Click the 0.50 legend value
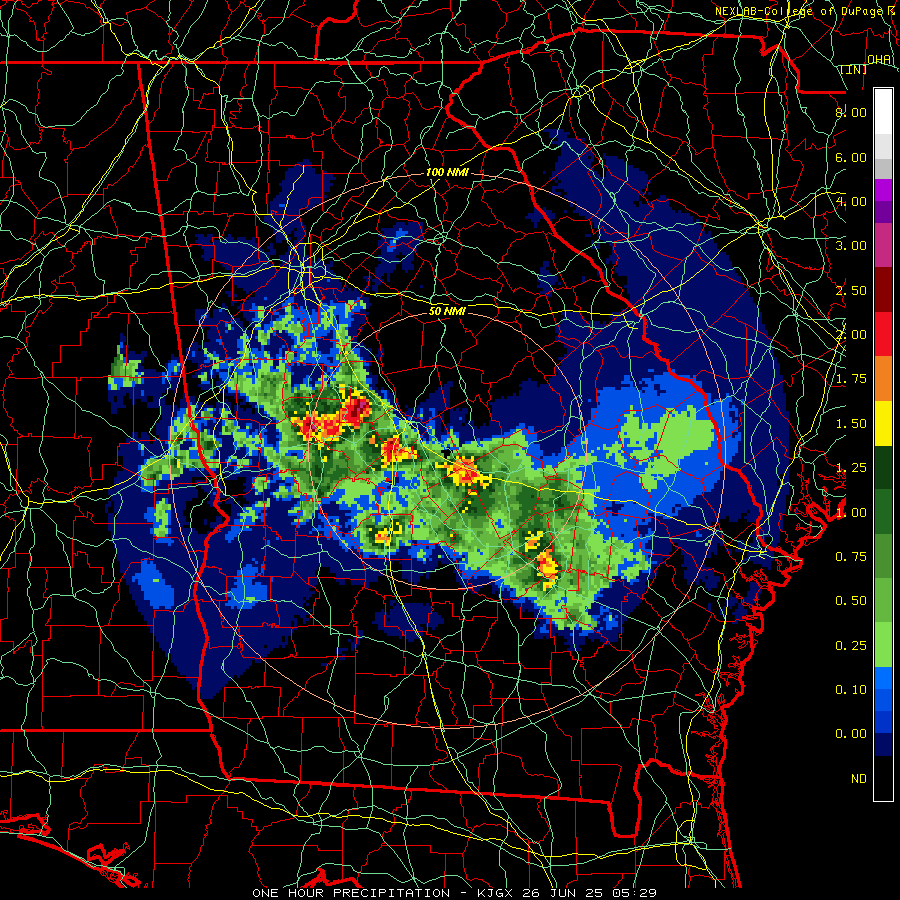 (x=851, y=601)
